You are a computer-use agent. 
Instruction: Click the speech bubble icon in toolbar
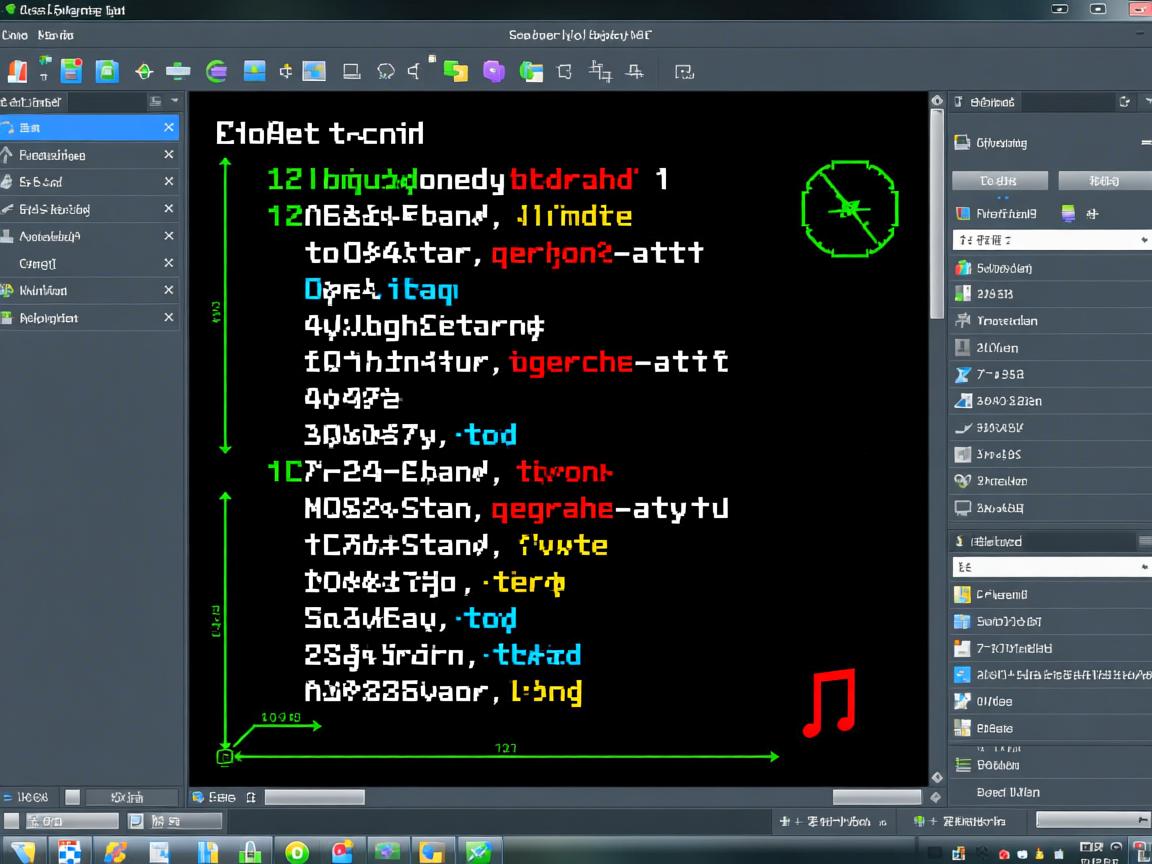386,71
